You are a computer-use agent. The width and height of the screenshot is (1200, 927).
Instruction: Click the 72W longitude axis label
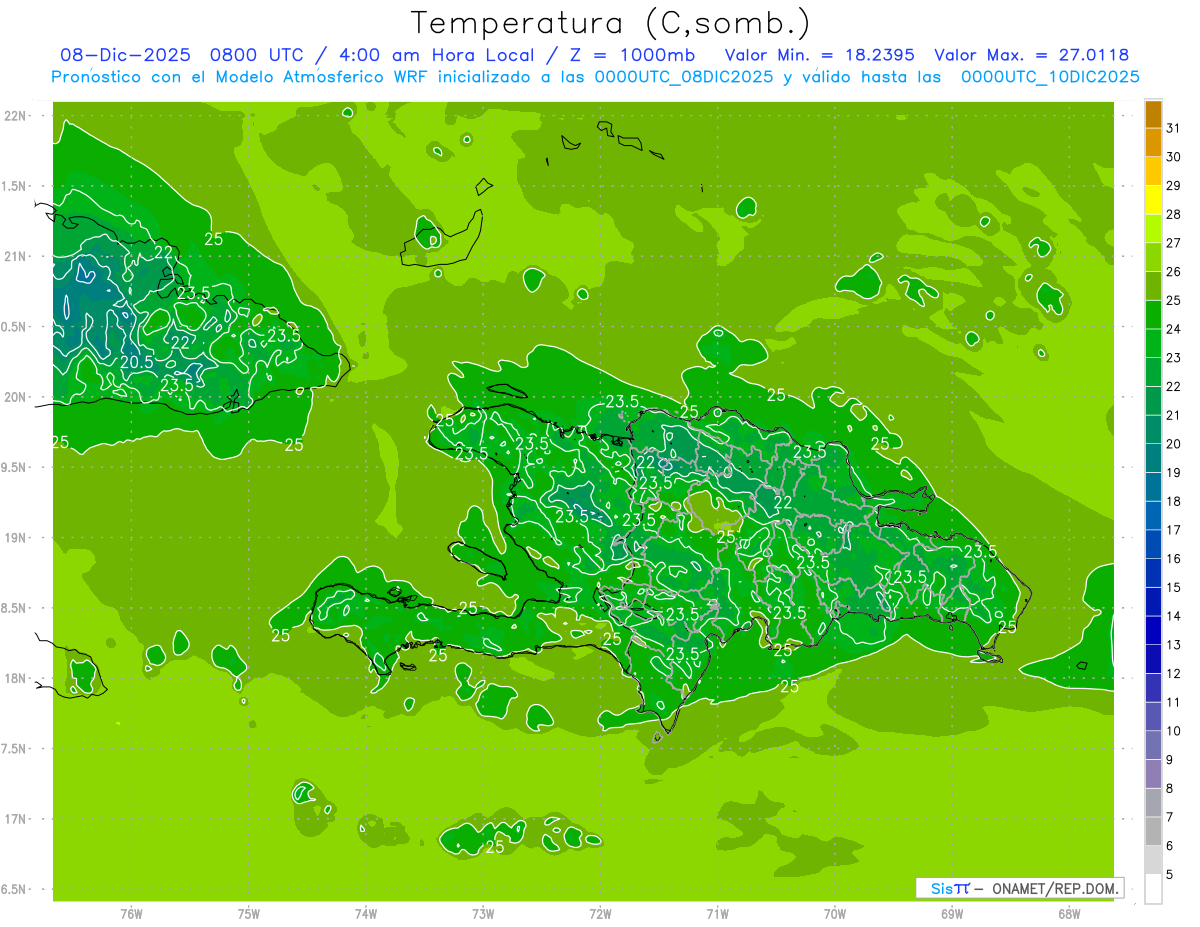tap(600, 914)
